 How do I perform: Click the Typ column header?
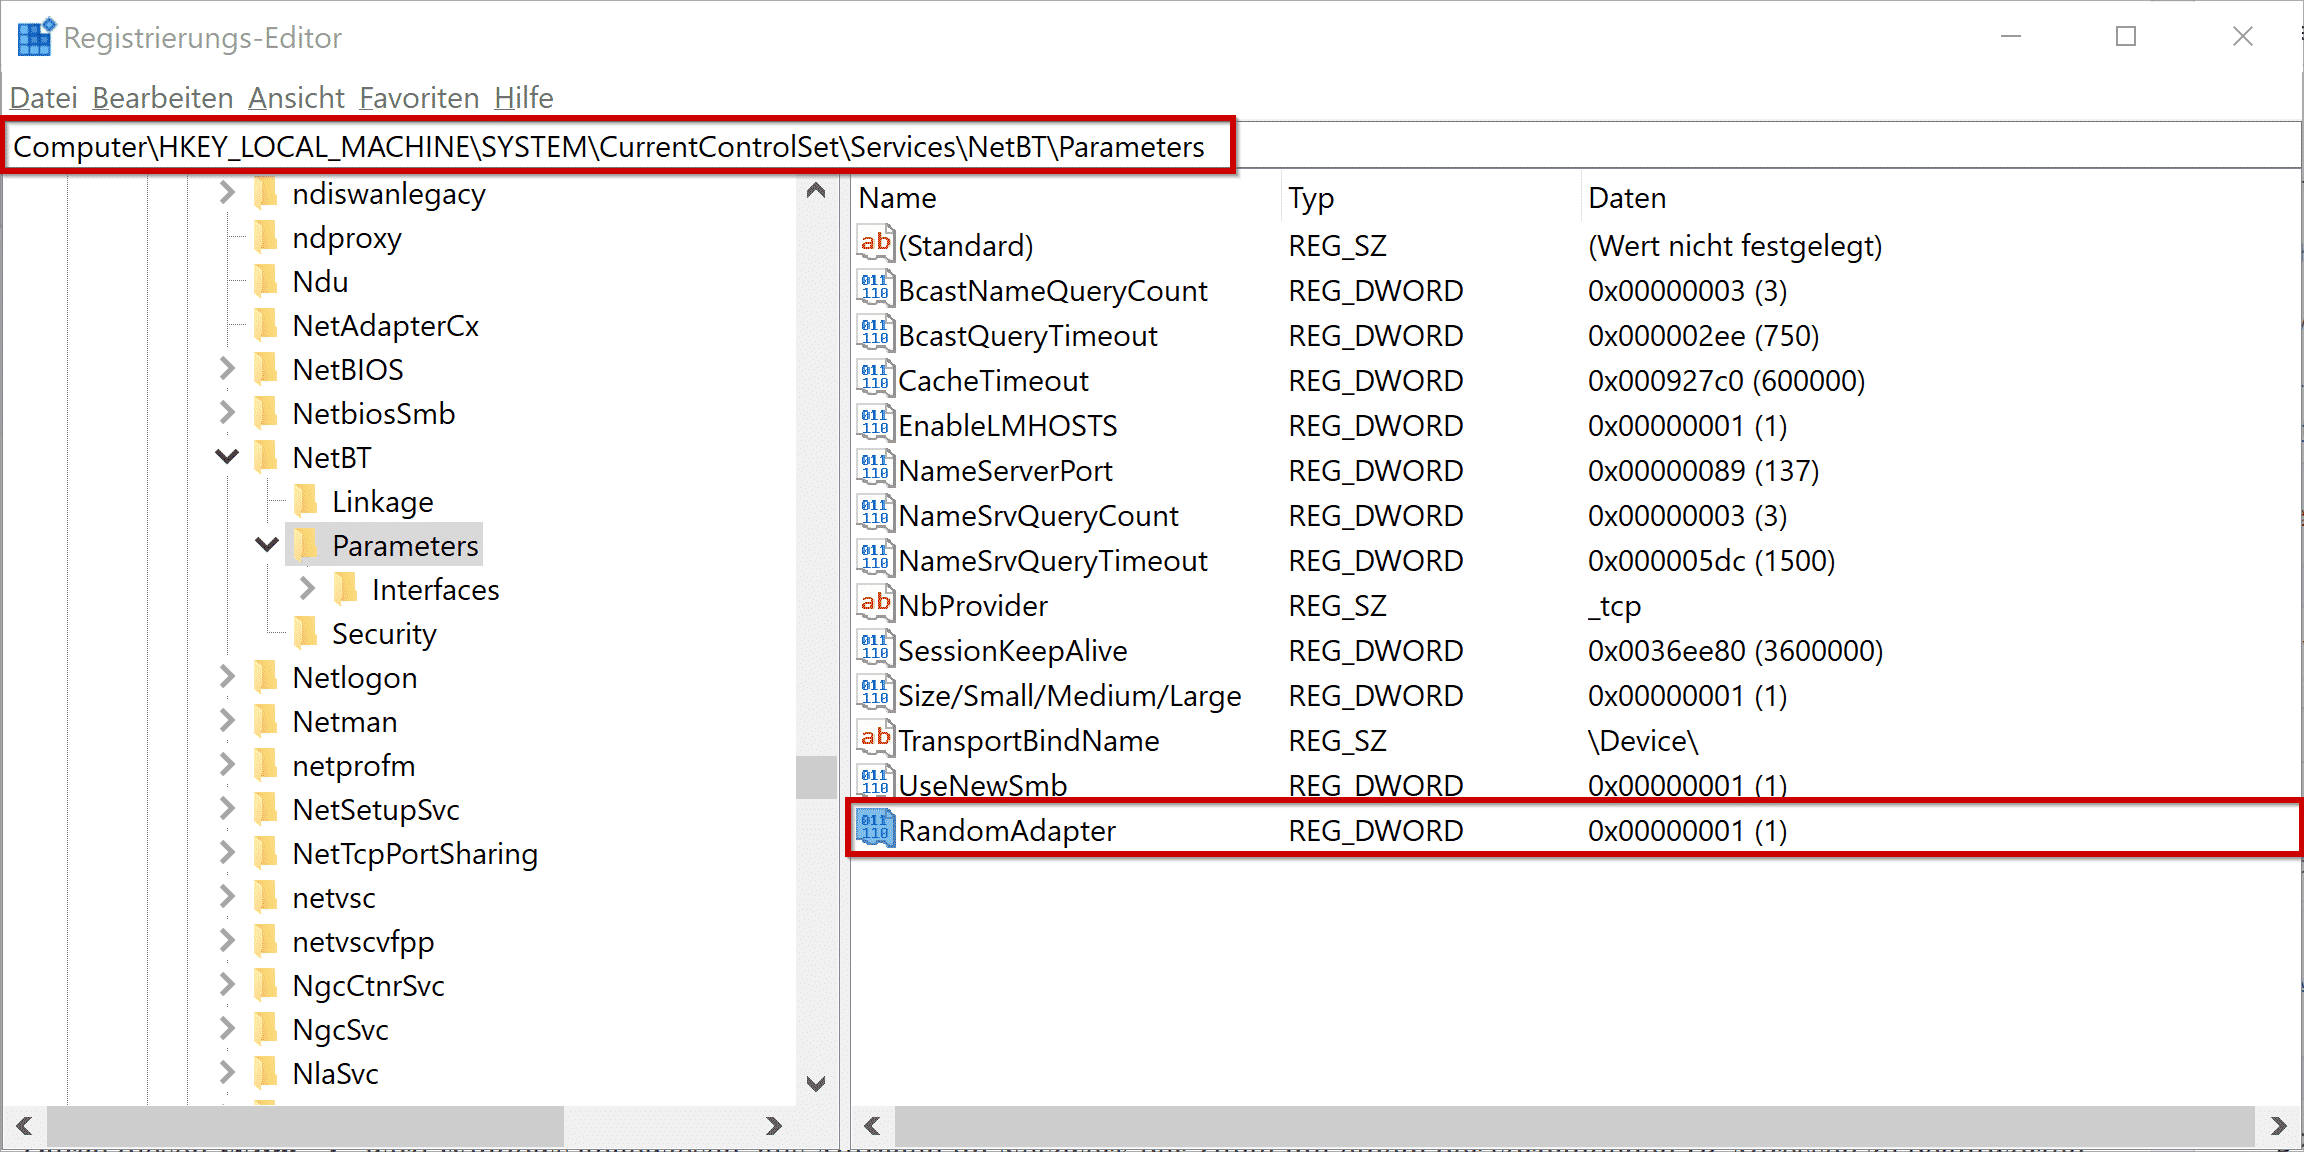[x=1431, y=198]
